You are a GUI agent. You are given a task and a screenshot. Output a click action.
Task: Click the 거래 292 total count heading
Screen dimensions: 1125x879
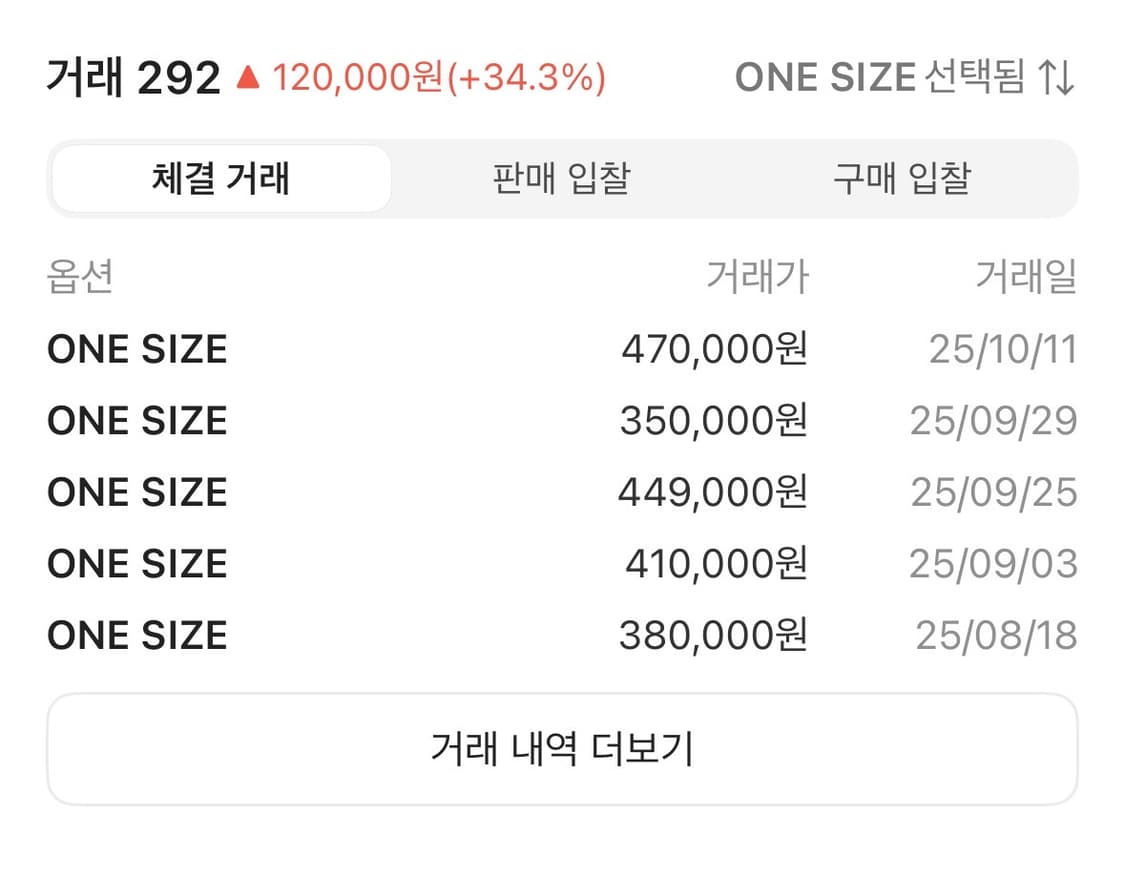coord(133,78)
